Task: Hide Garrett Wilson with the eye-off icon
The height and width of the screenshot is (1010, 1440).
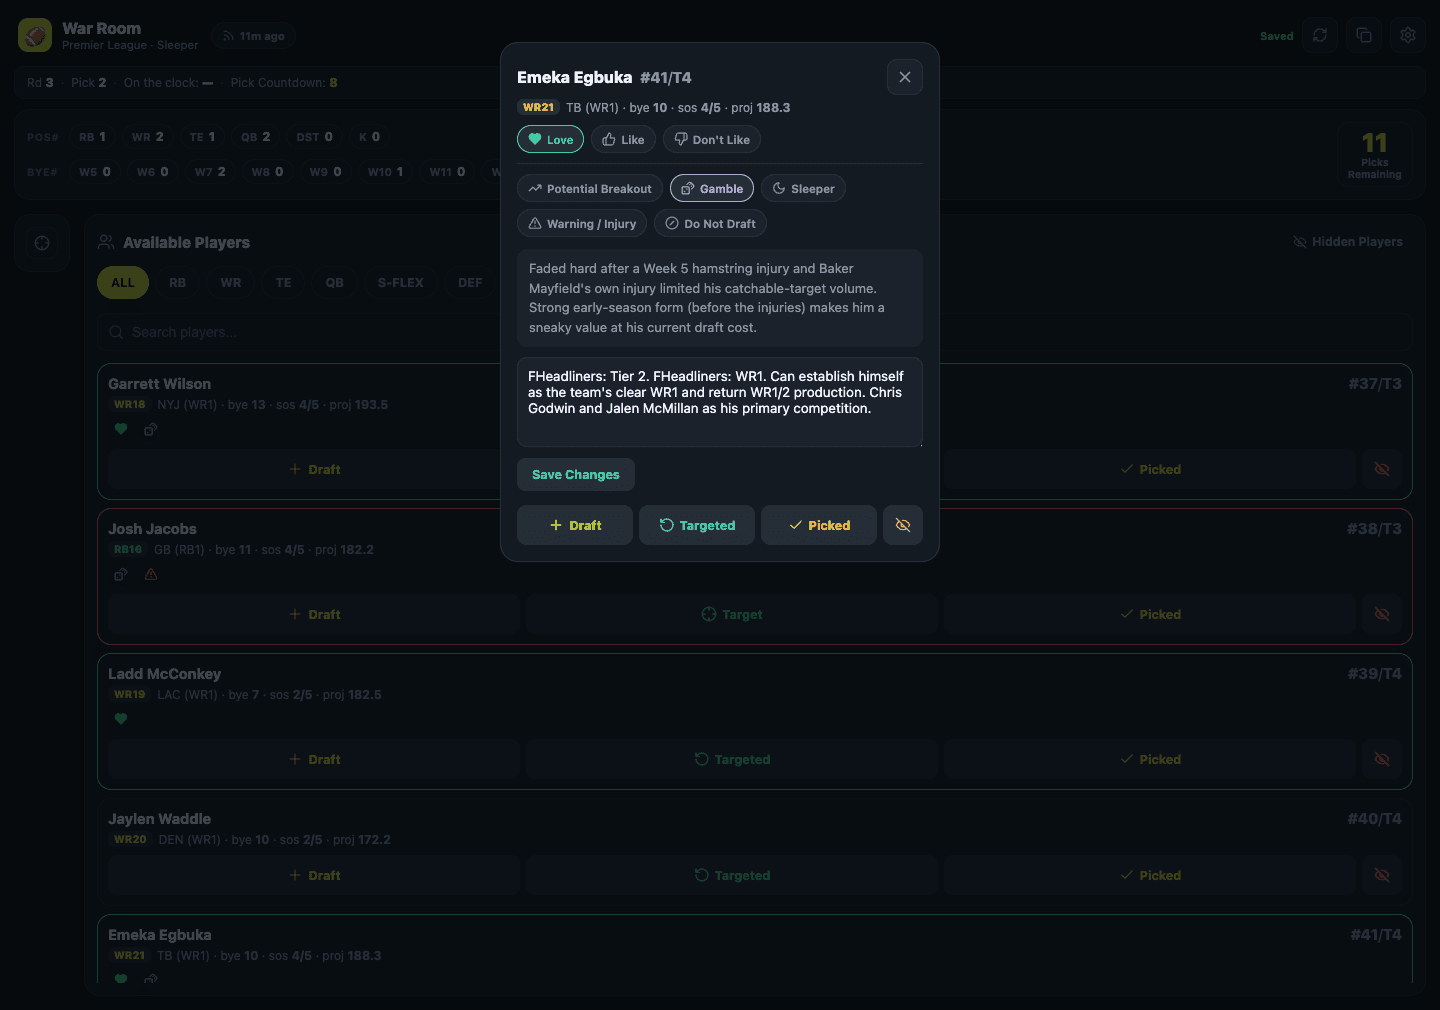Action: (x=1382, y=469)
